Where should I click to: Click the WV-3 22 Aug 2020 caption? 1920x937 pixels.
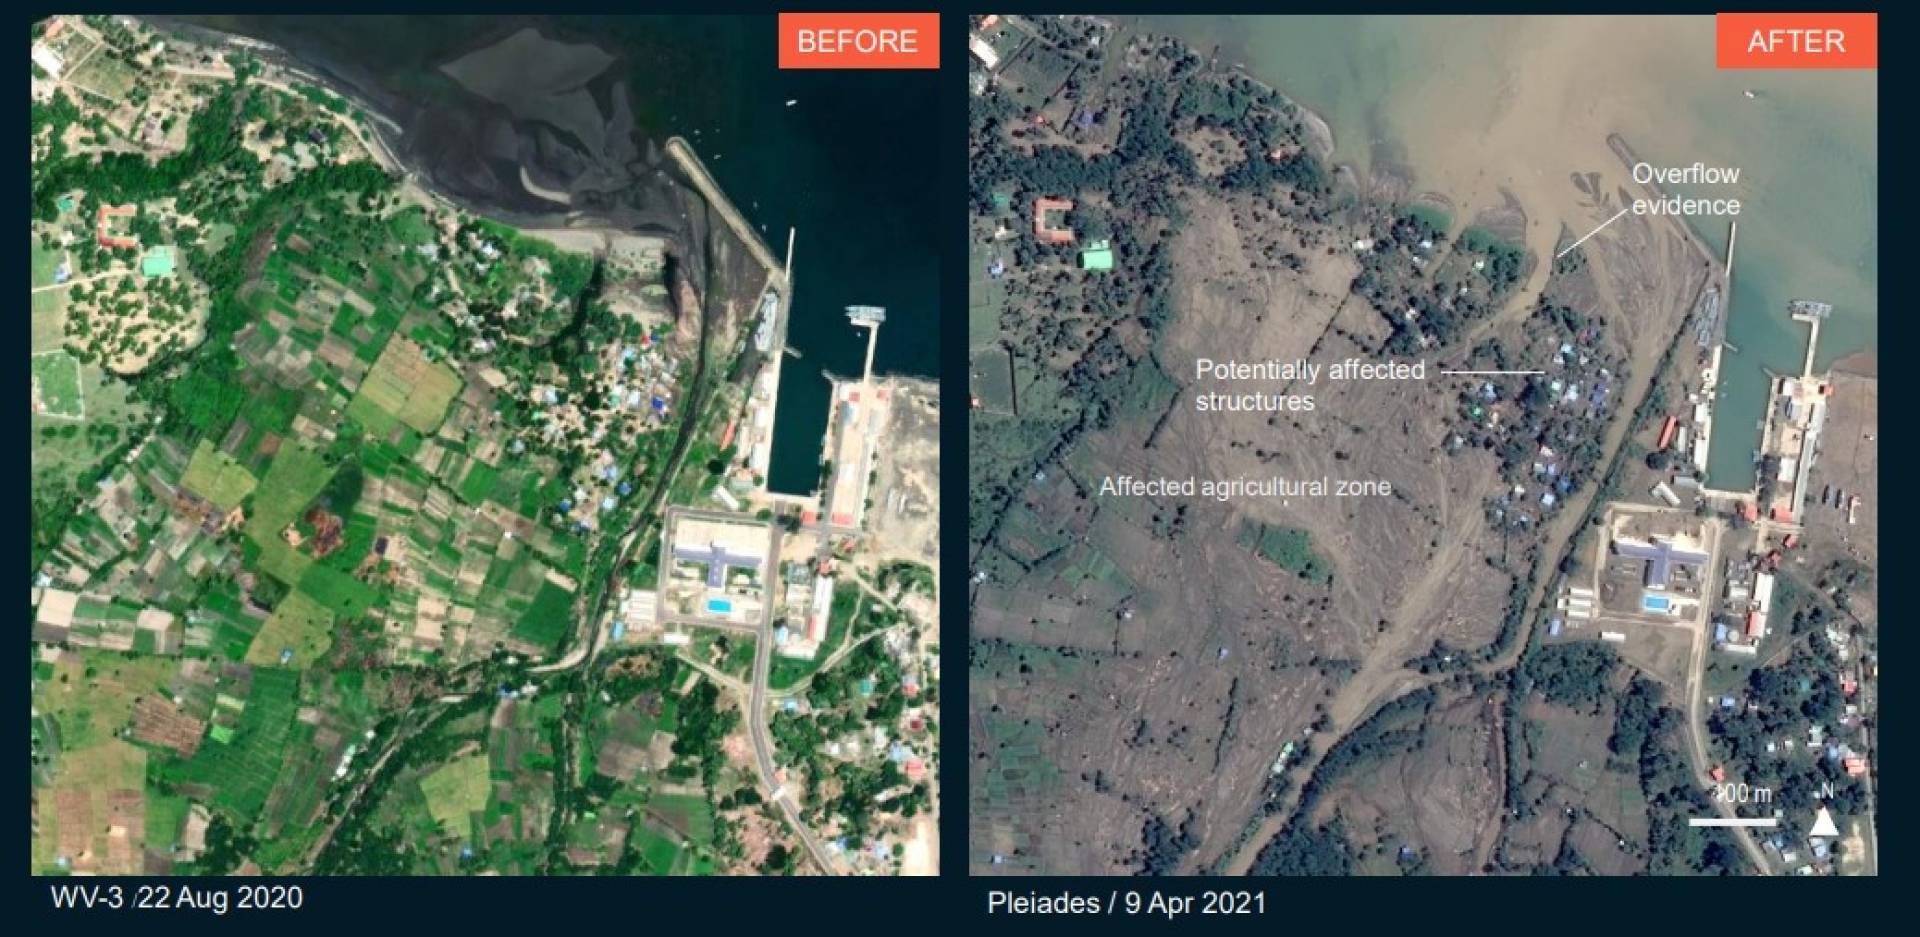(177, 897)
